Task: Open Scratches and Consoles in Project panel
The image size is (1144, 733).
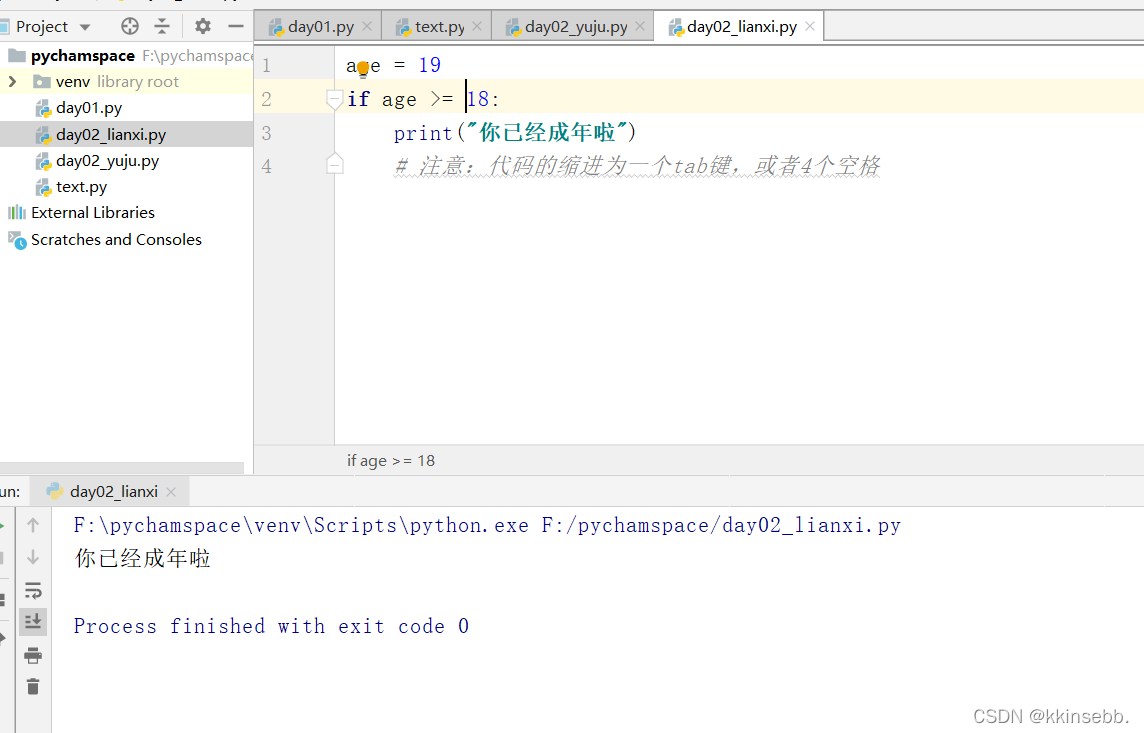Action: point(114,239)
